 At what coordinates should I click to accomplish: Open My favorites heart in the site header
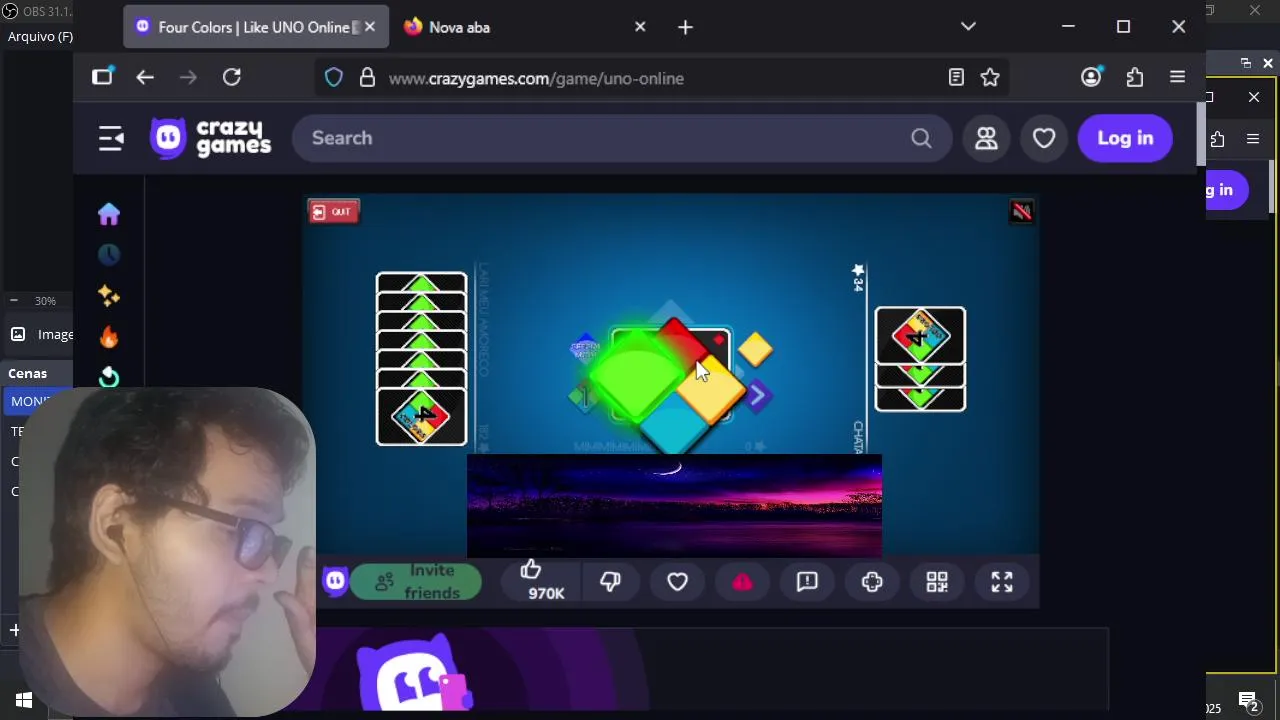coord(1044,138)
